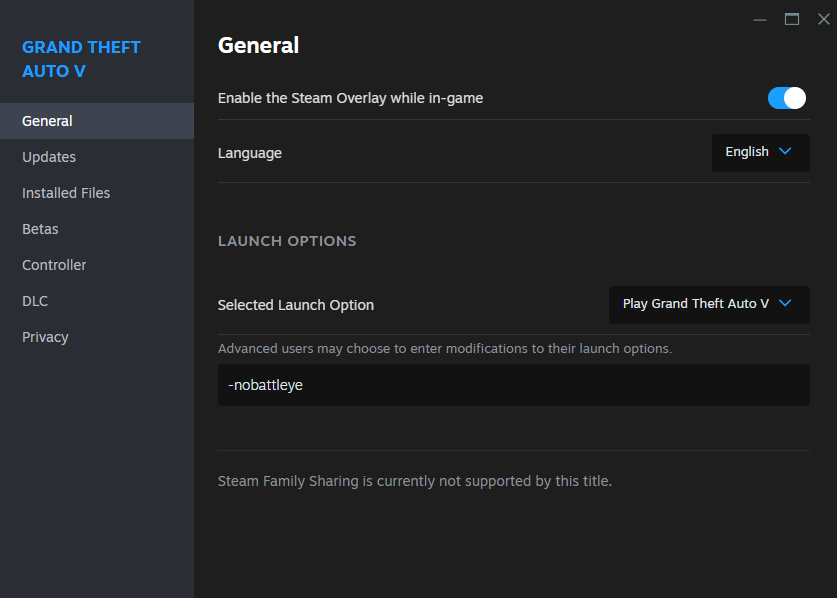
Task: Open the Language dropdown set to English
Action: [761, 153]
